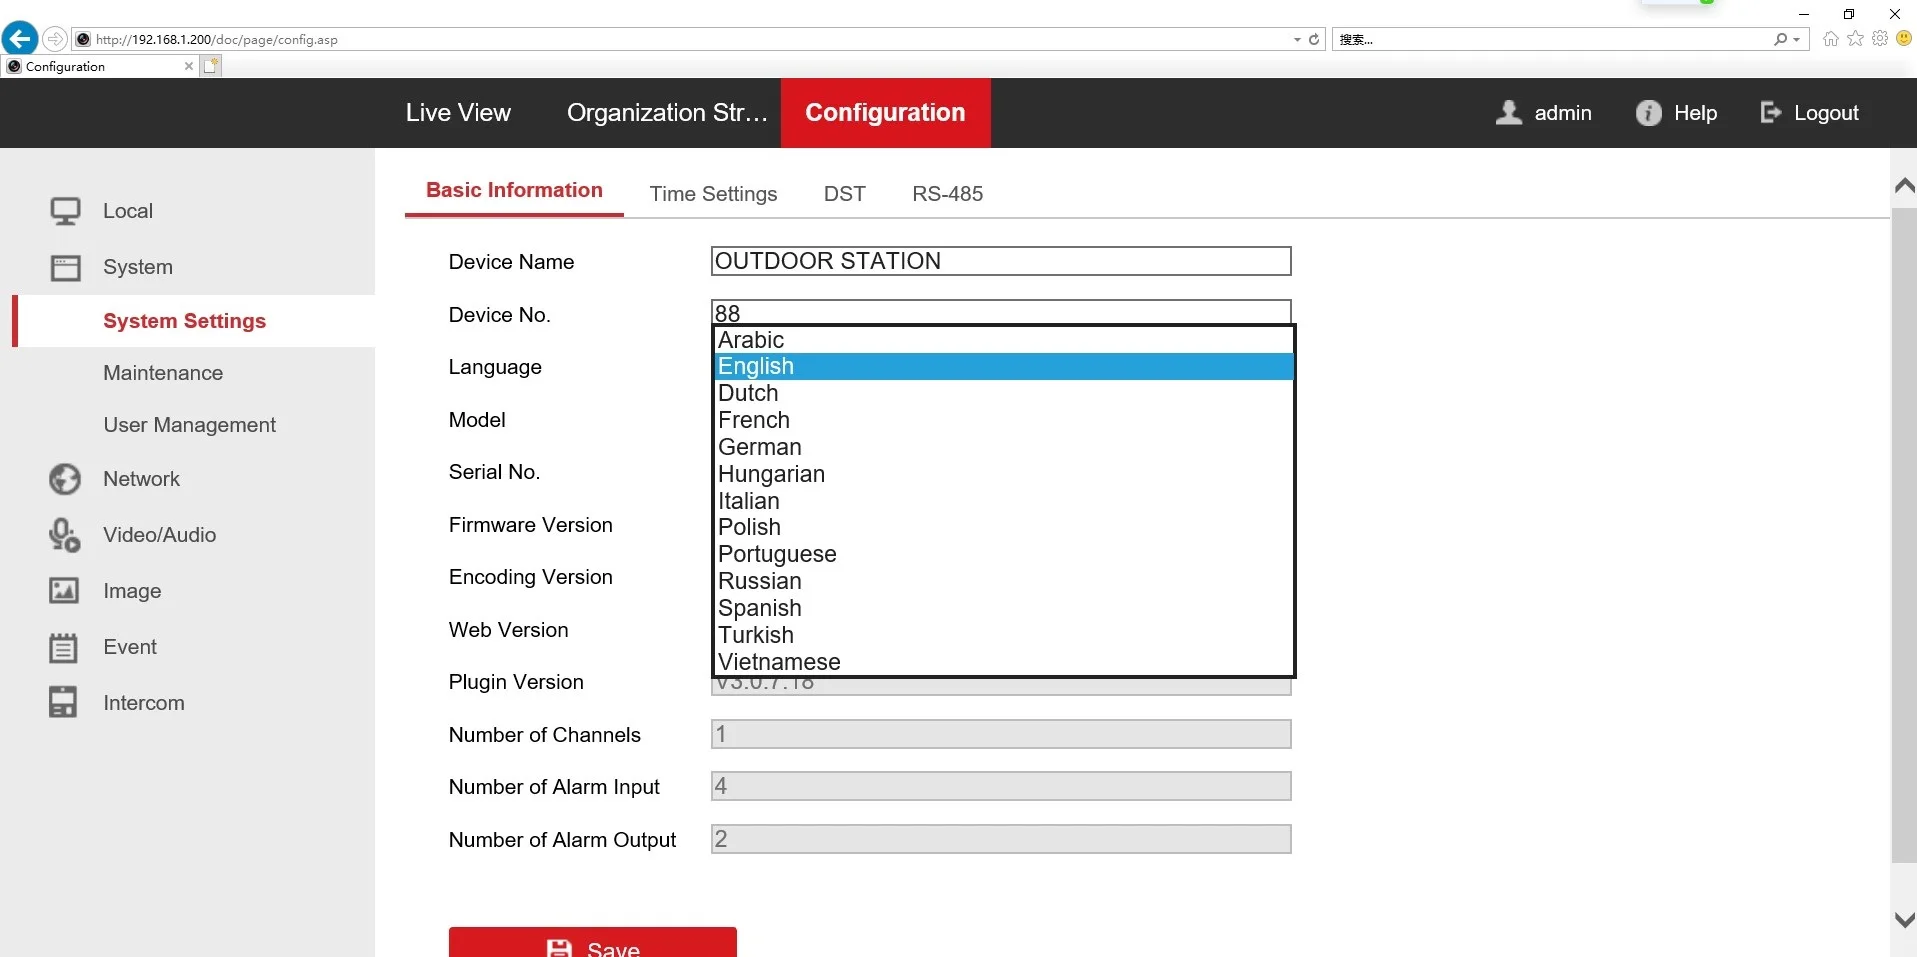Switch to the RS-485 tab
Viewport: 1917px width, 957px height.
coord(948,194)
